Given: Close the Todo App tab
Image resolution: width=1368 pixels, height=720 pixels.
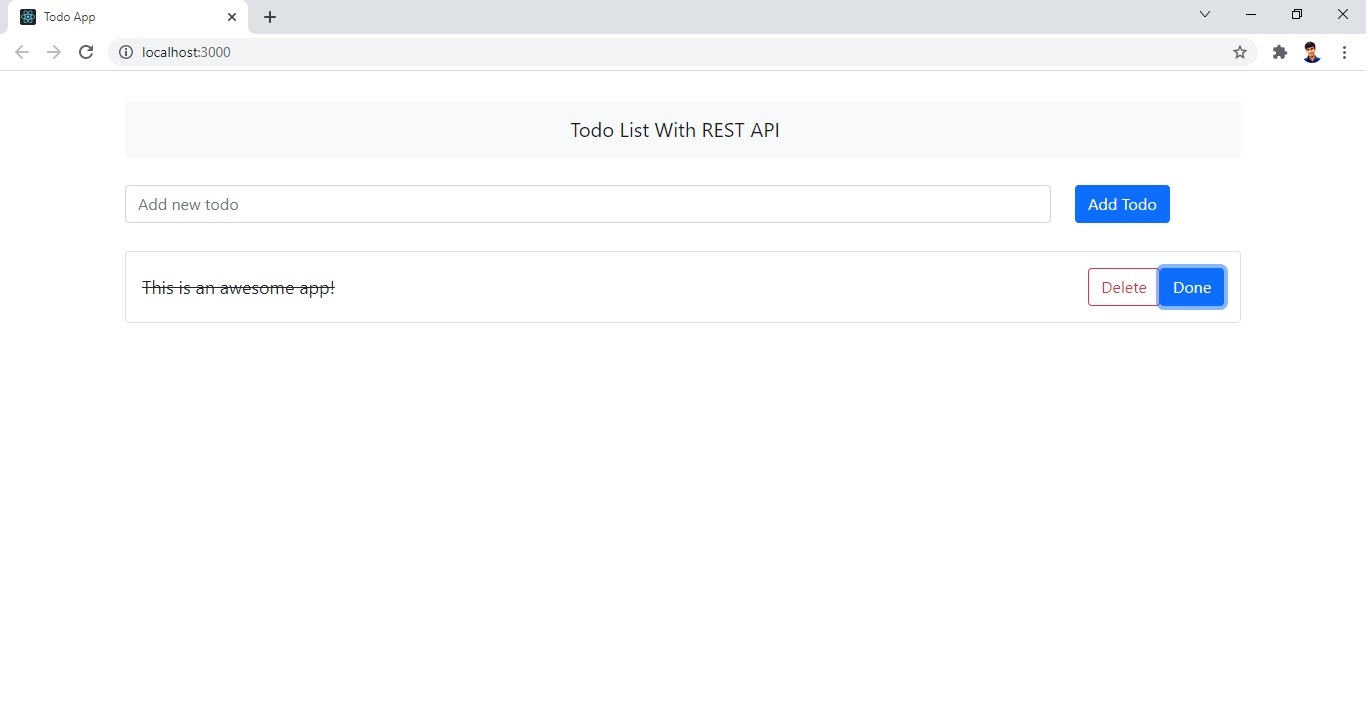Looking at the screenshot, I should pos(232,17).
